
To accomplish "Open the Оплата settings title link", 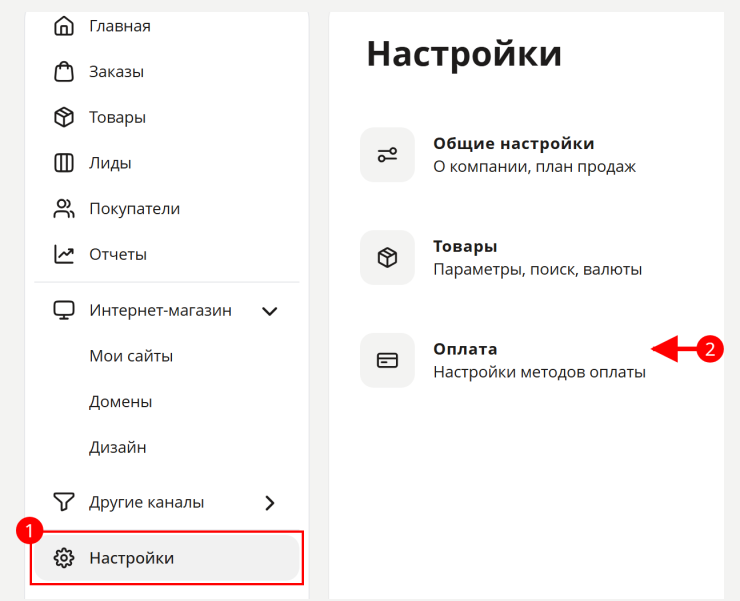I will pyautogui.click(x=465, y=349).
